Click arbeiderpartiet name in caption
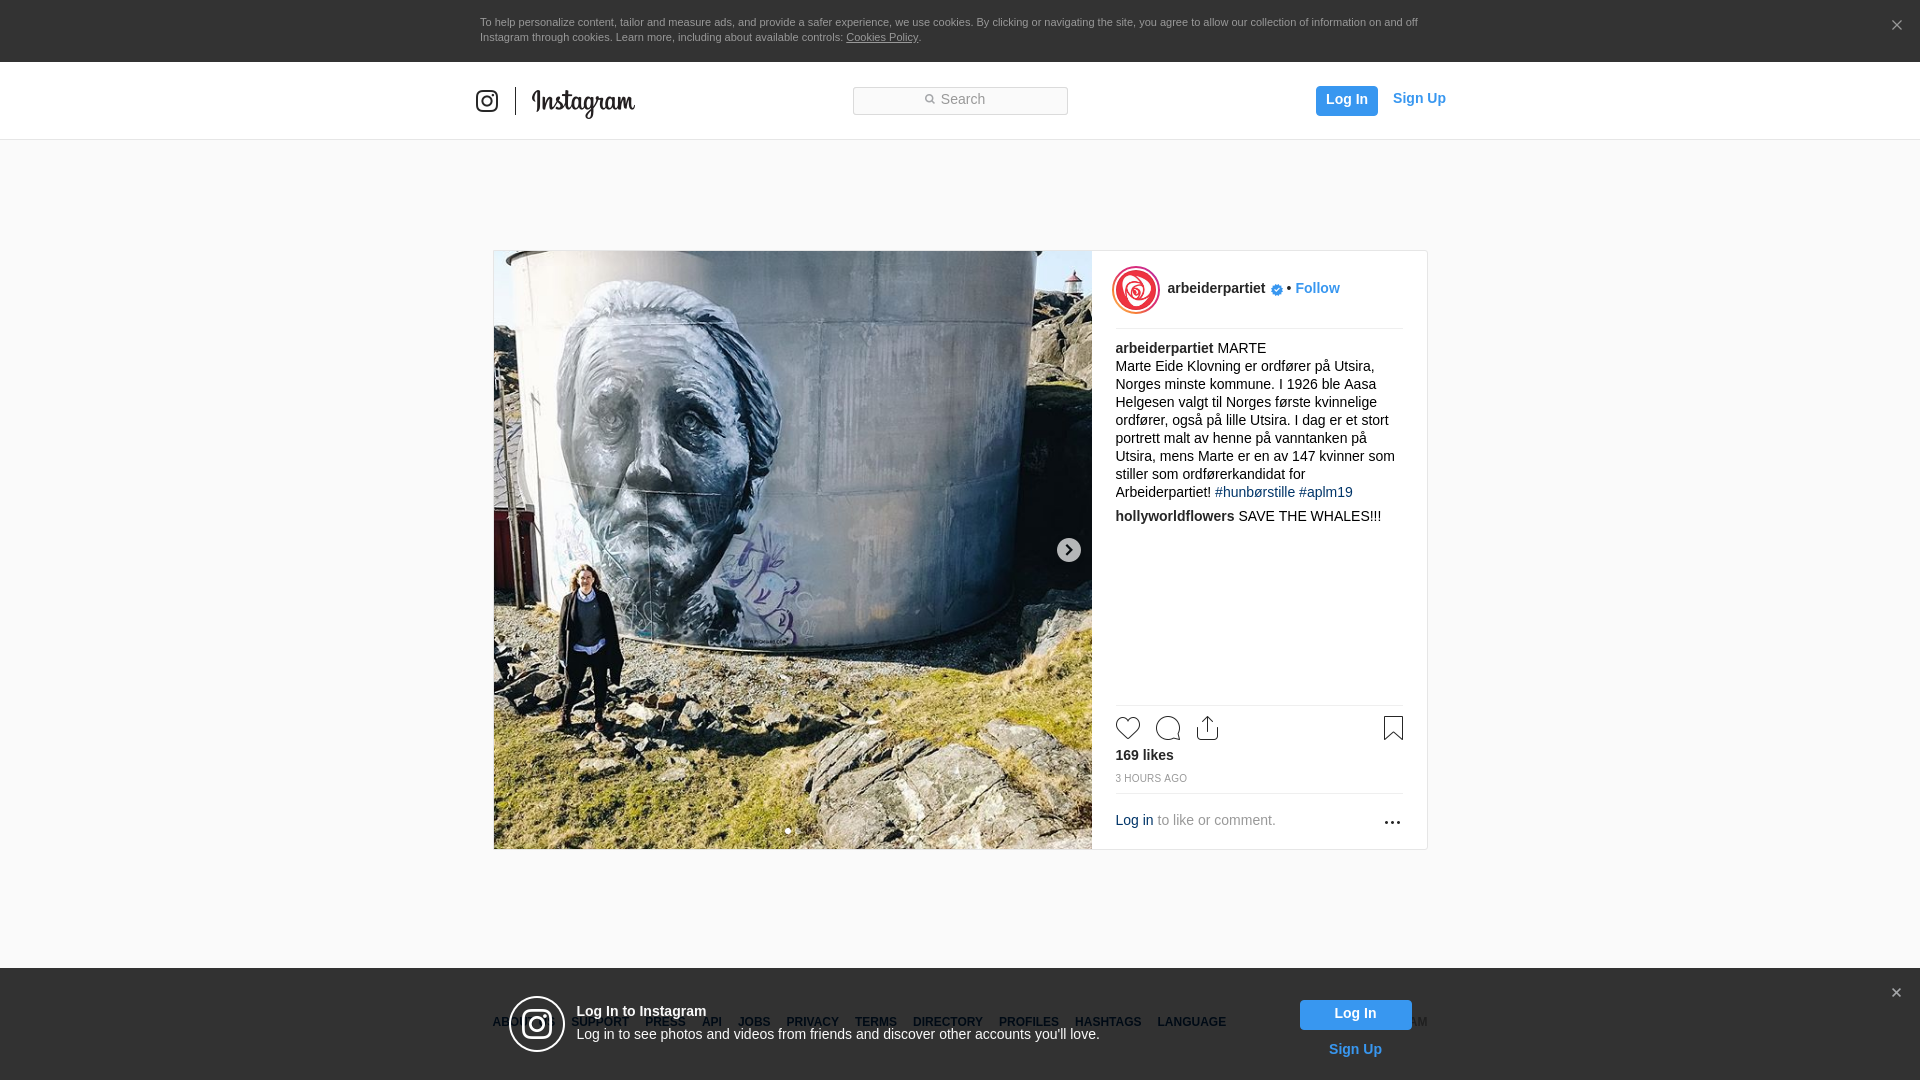This screenshot has height=1080, width=1920. pos(1164,348)
